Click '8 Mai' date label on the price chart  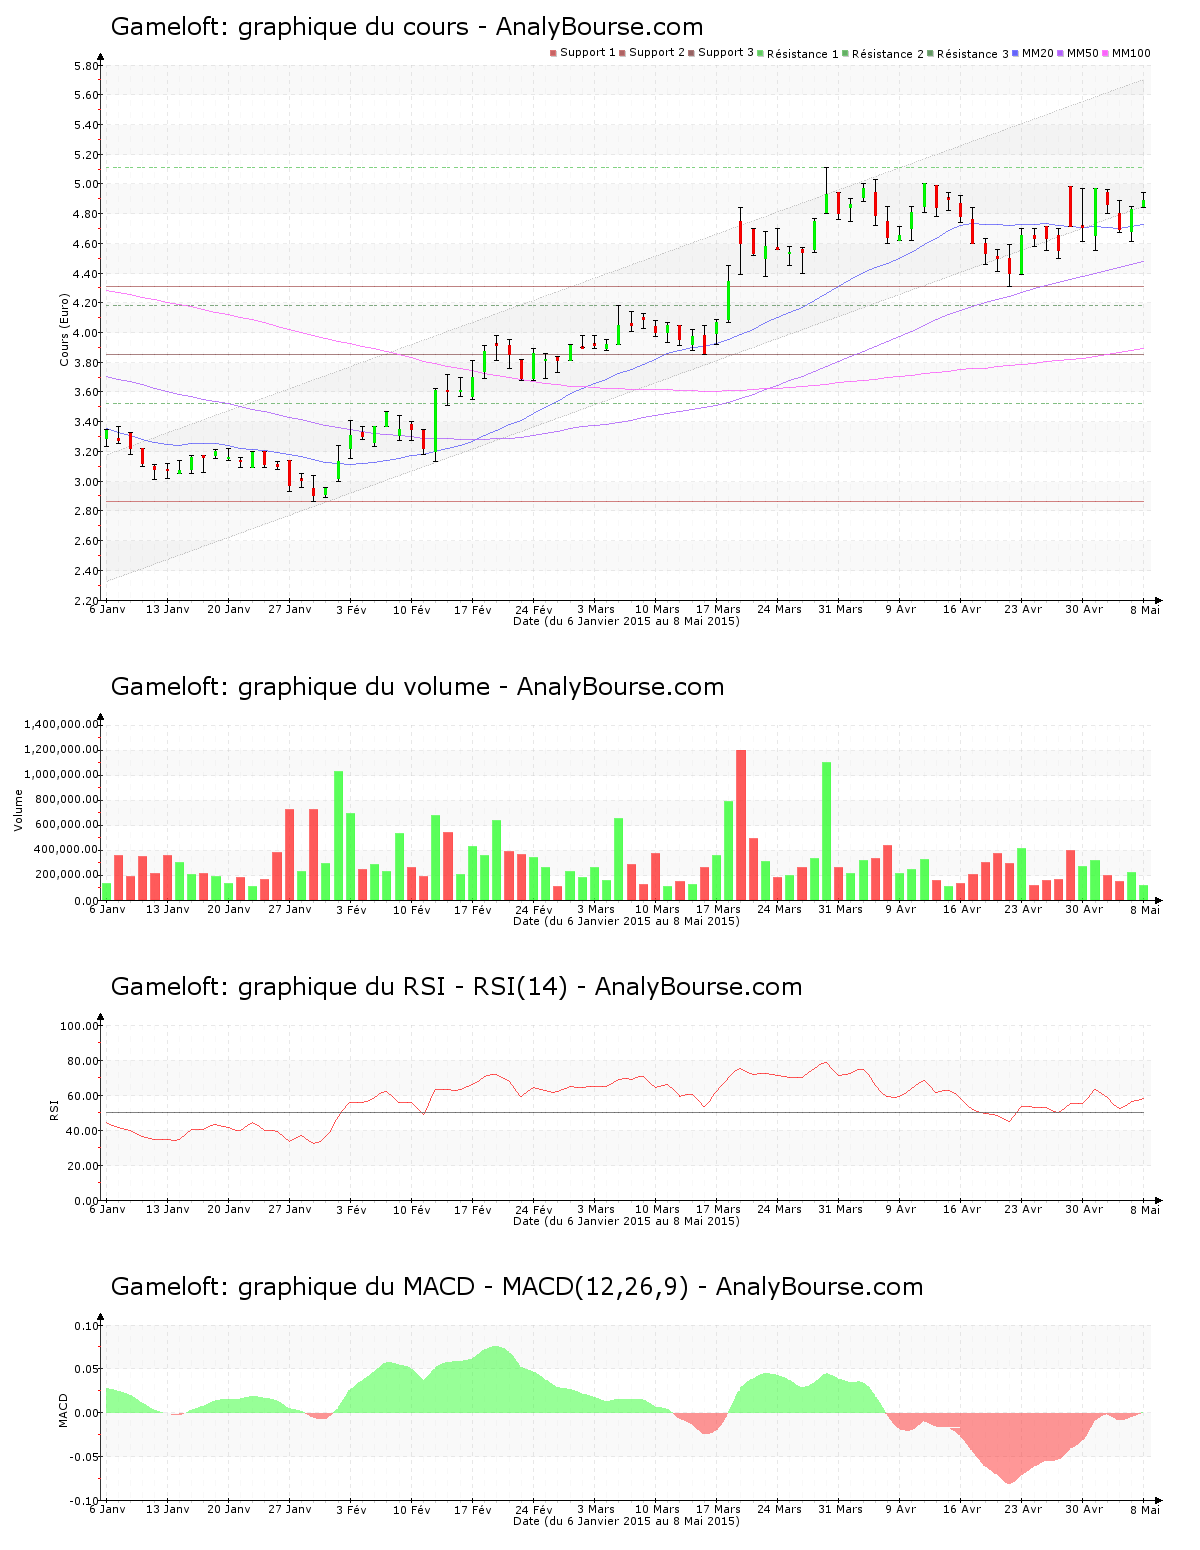(1146, 609)
